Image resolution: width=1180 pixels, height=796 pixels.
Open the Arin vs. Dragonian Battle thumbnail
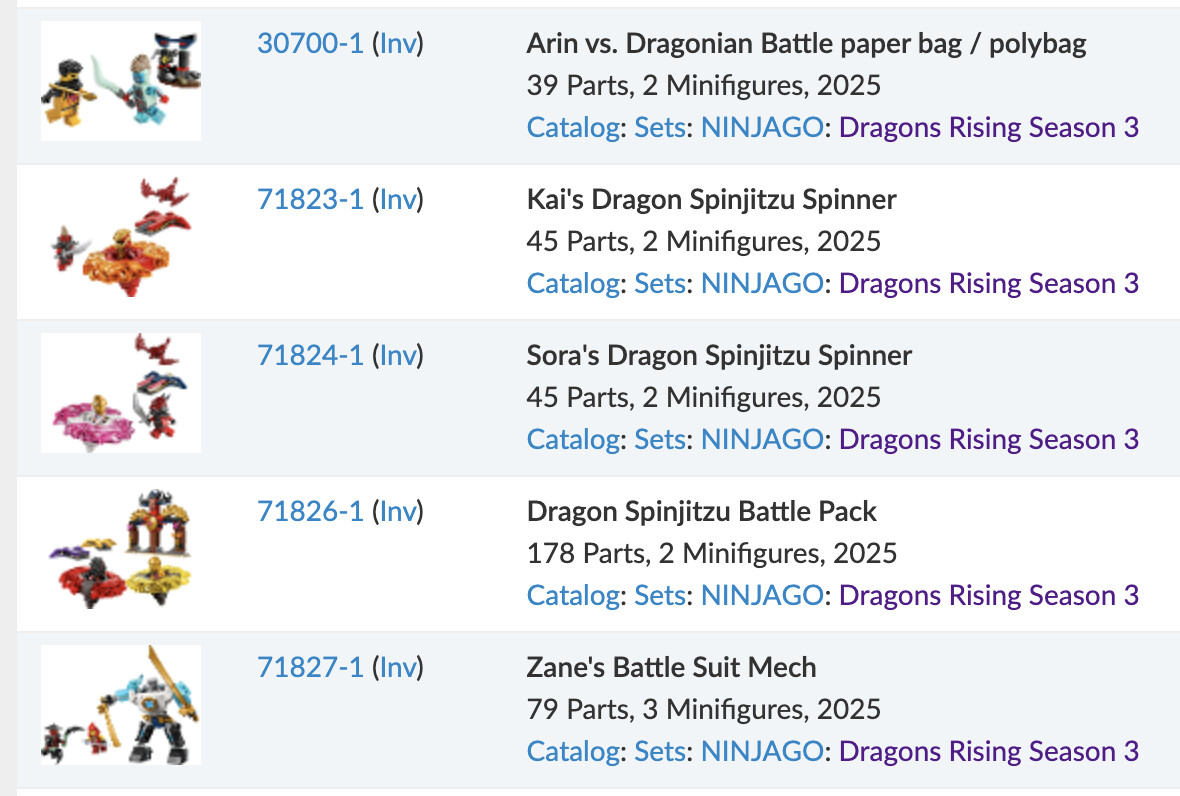click(121, 81)
